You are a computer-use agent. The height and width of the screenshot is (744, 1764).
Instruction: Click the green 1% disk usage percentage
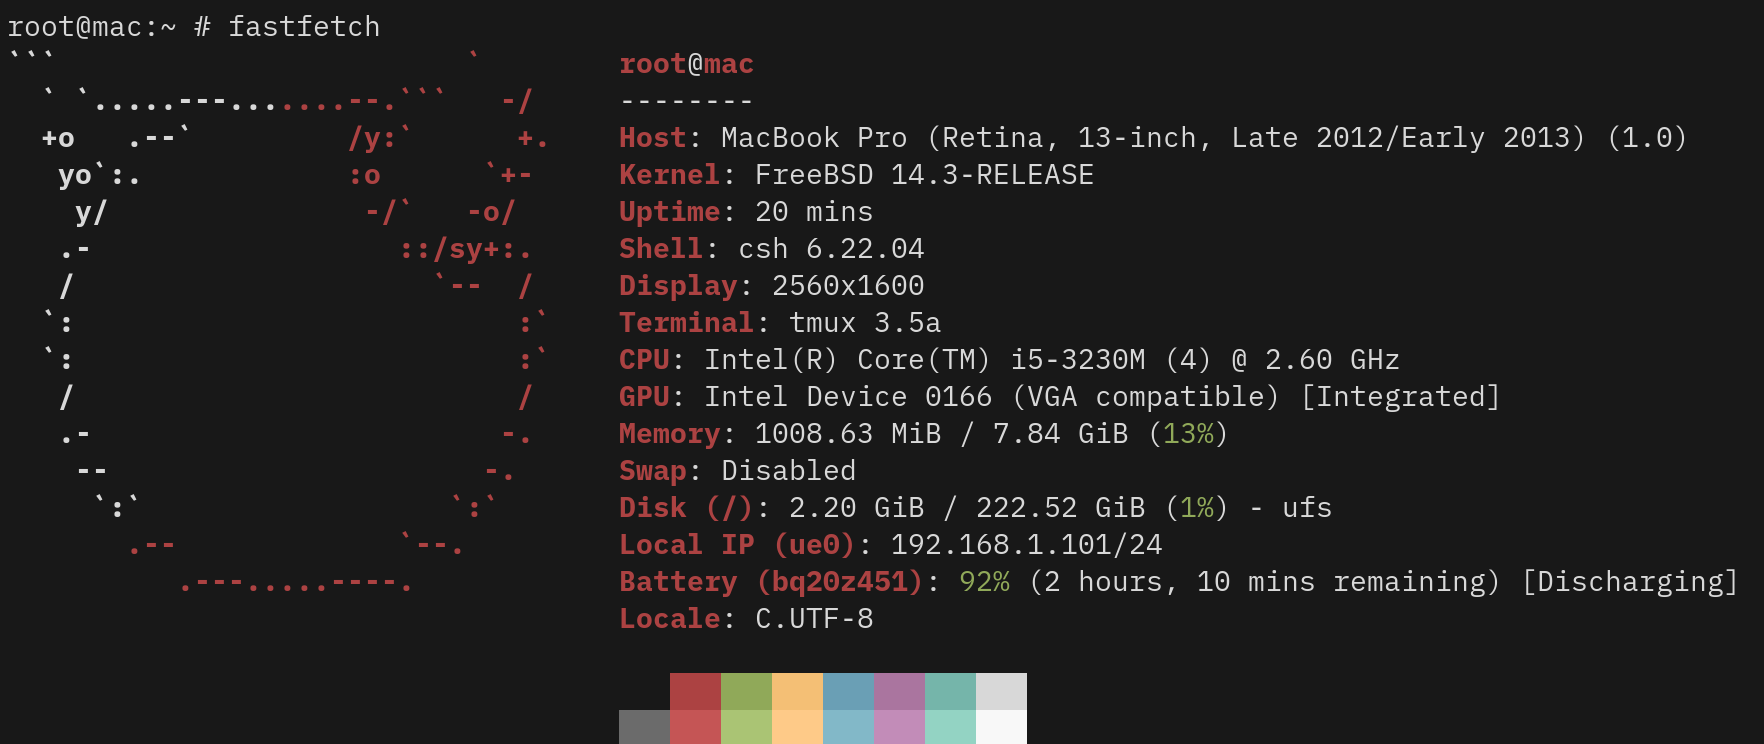coord(1196,508)
